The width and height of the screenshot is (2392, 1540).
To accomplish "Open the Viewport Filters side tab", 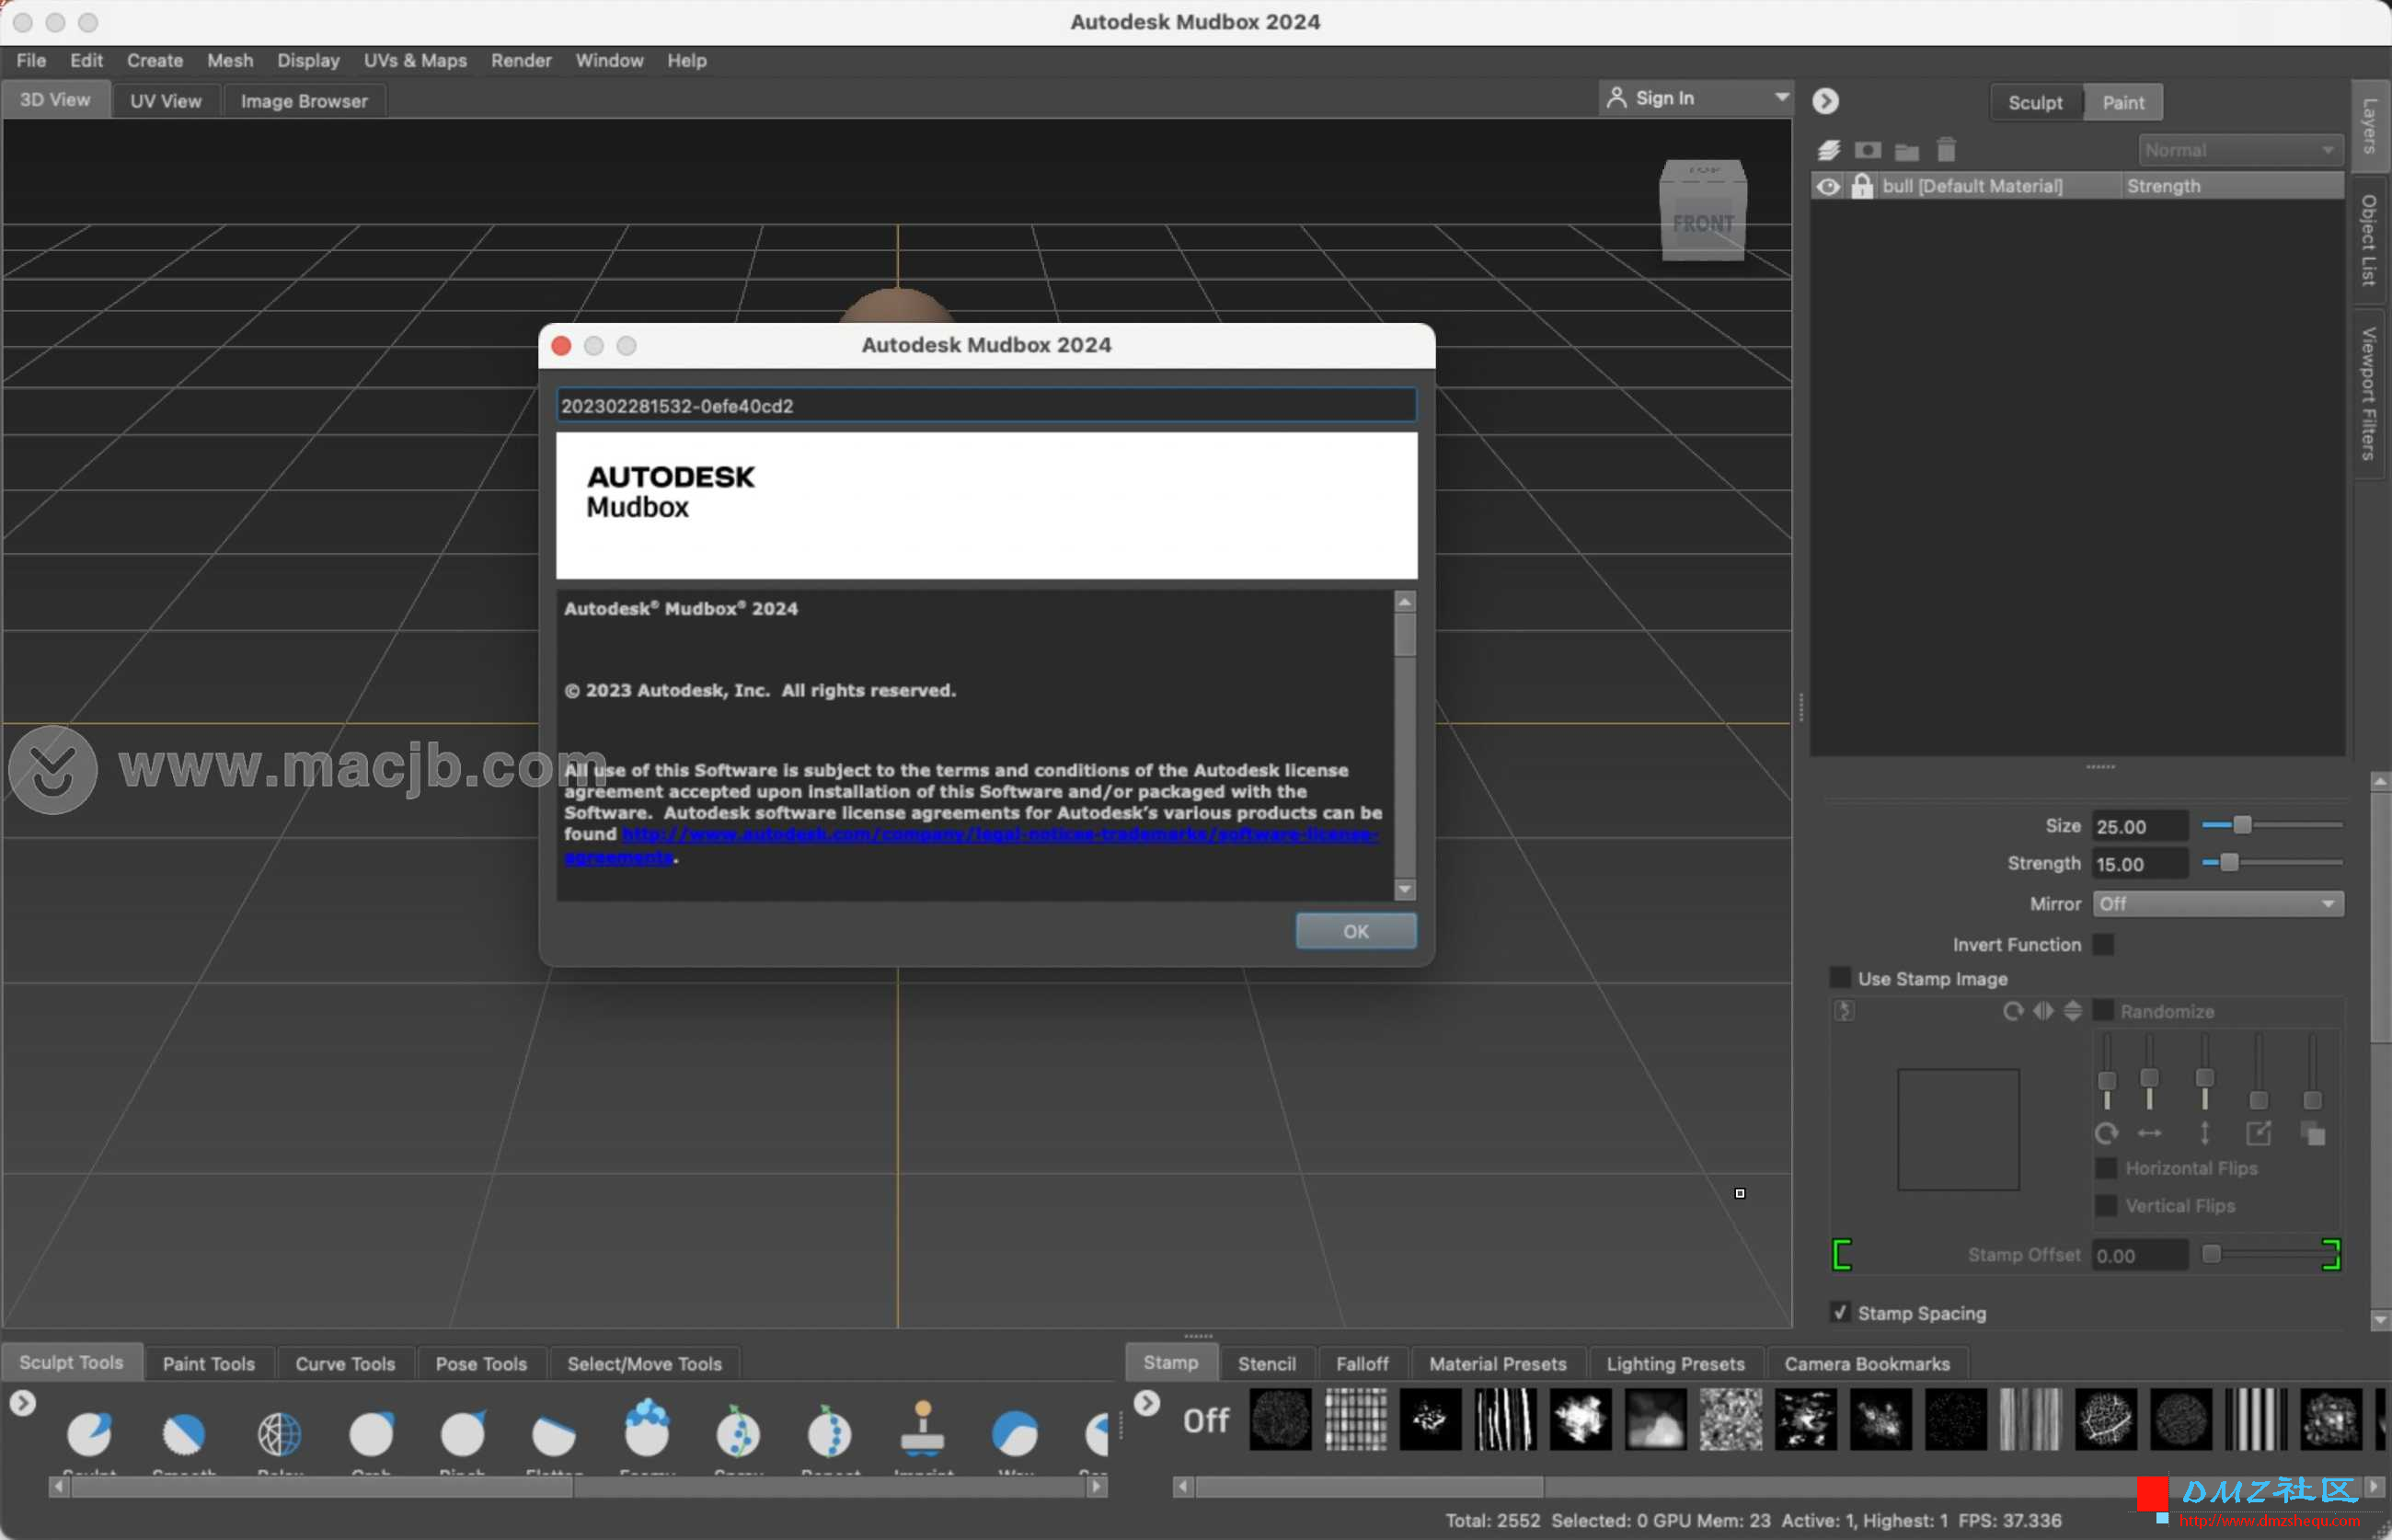I will (2368, 393).
